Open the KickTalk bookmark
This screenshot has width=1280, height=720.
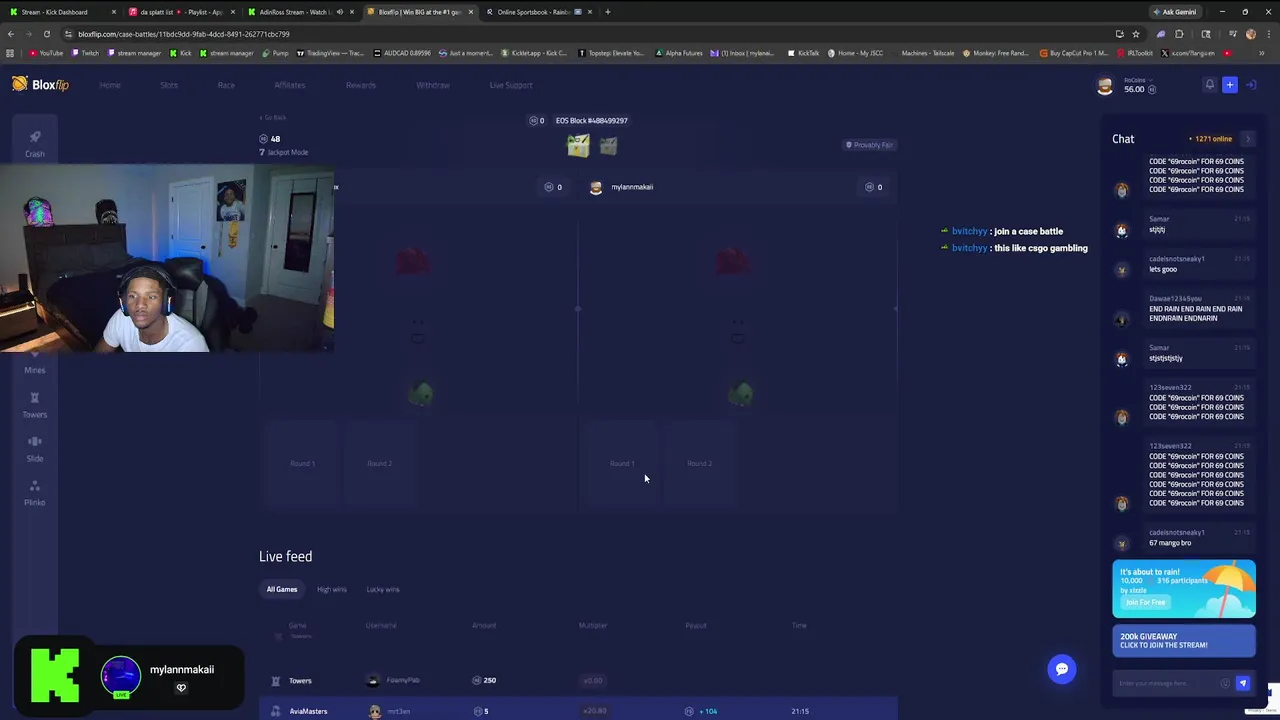click(x=803, y=53)
